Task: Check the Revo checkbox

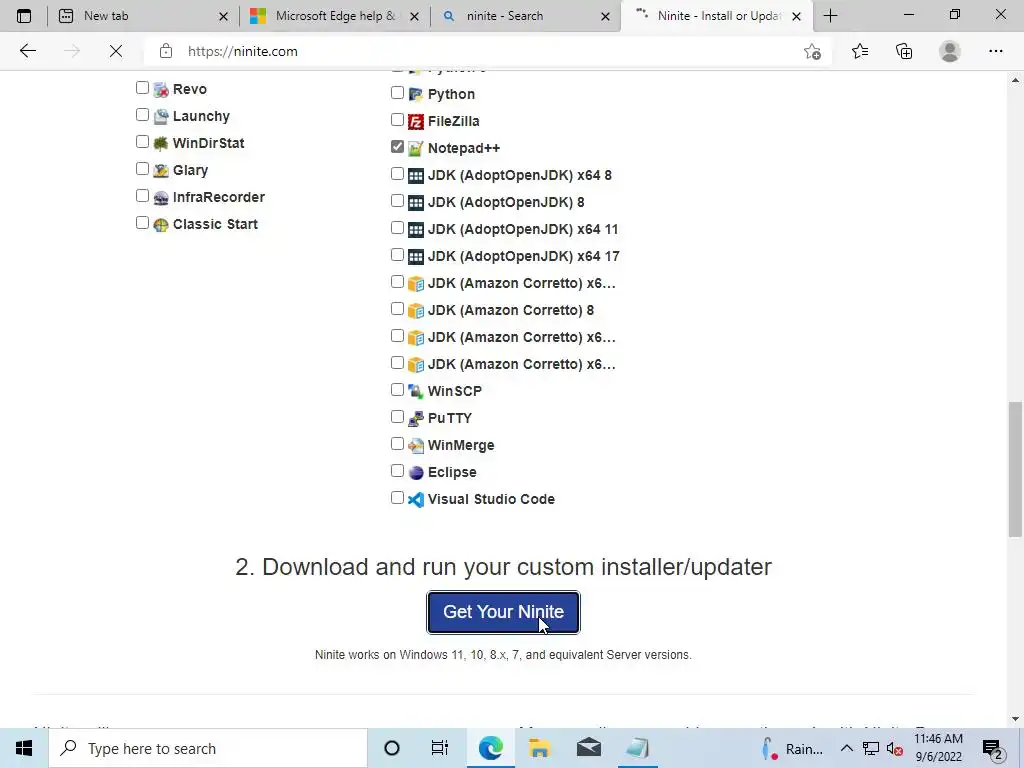Action: coord(142,88)
